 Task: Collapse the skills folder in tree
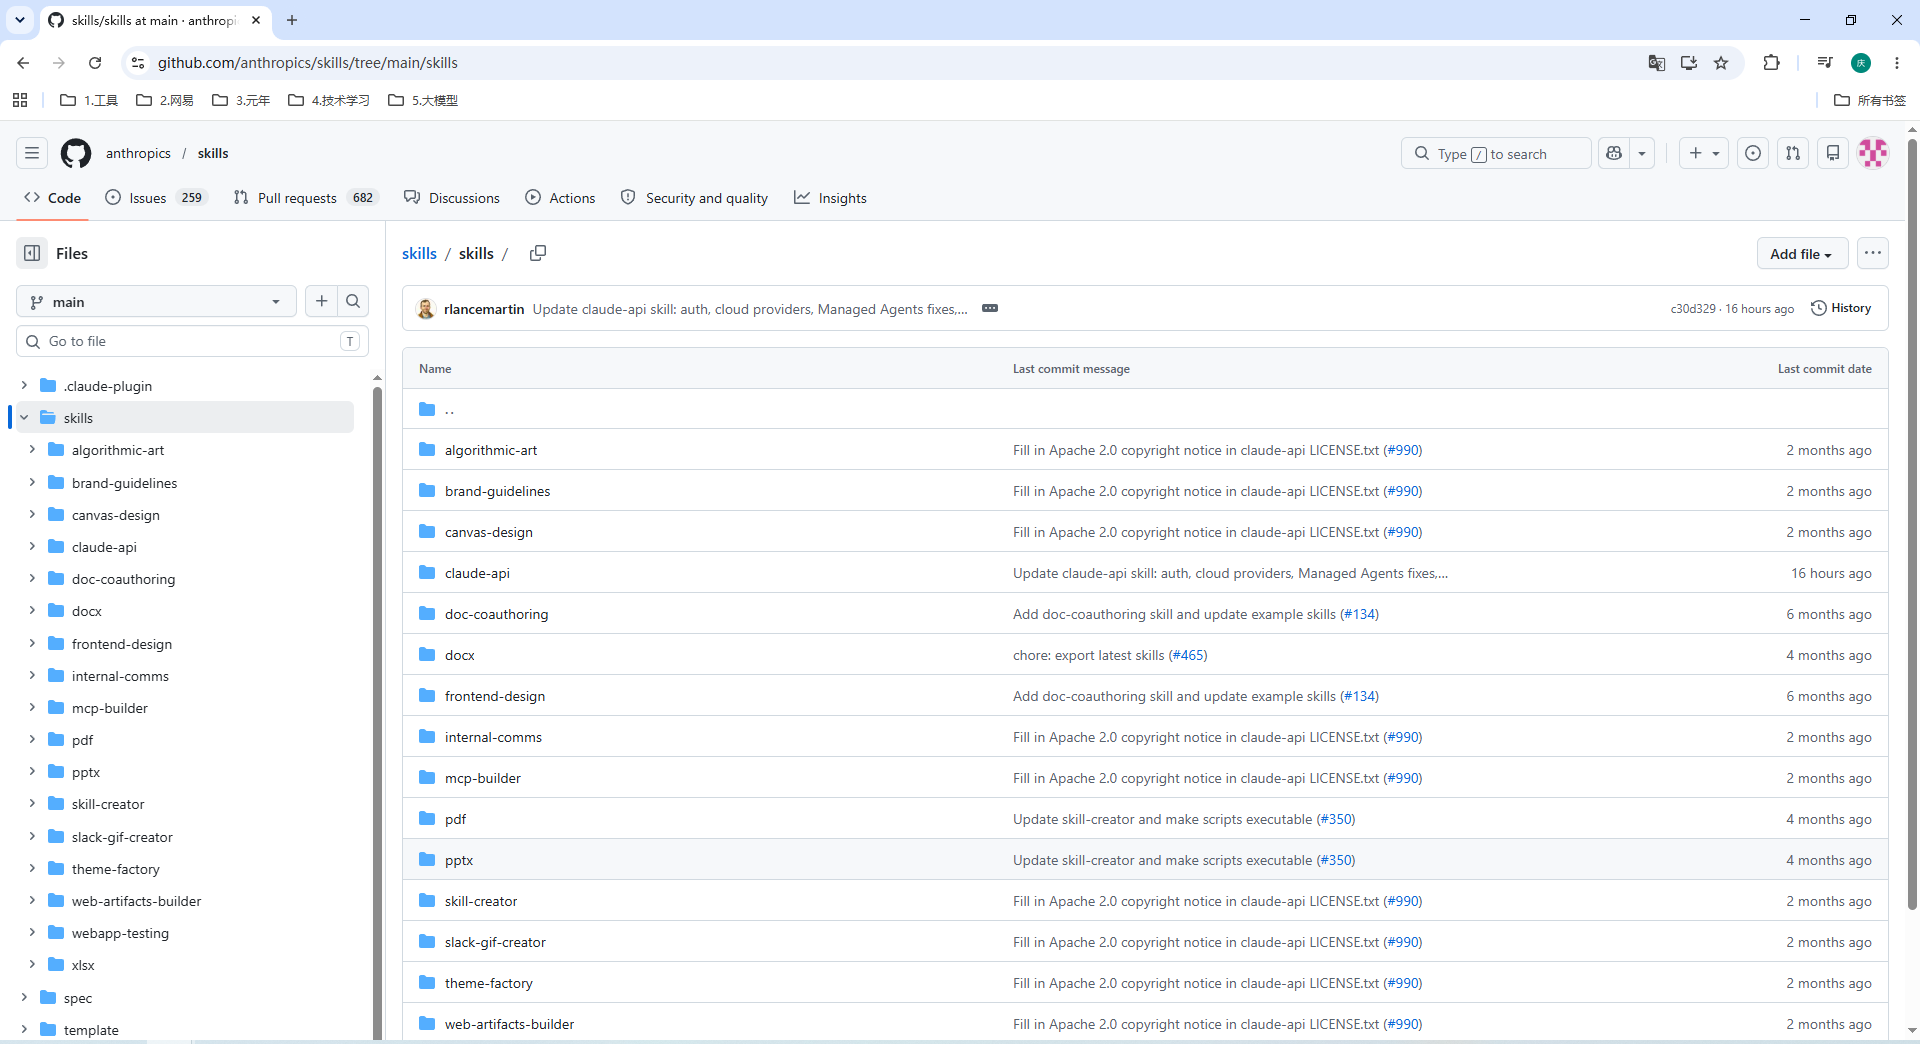[24, 418]
